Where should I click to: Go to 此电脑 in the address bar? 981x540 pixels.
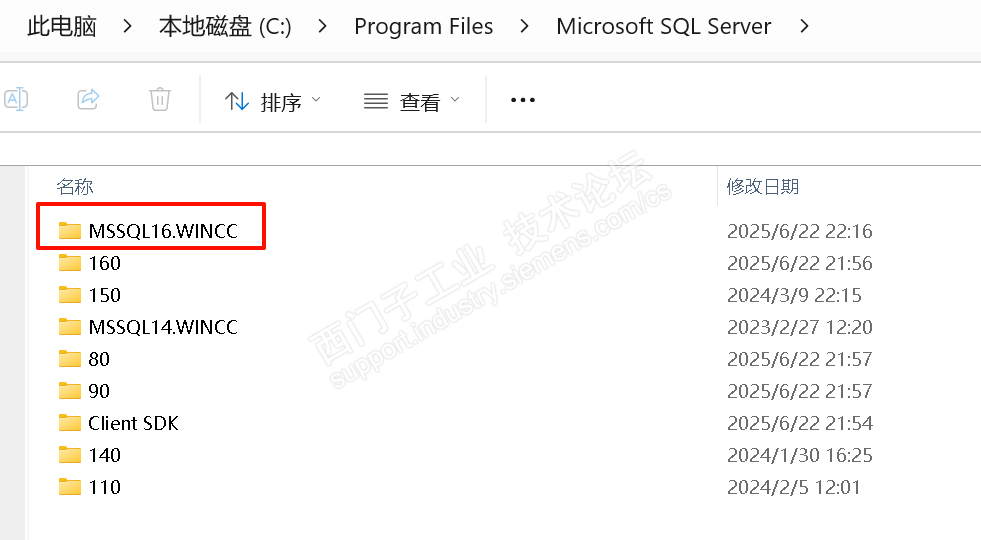tap(62, 27)
